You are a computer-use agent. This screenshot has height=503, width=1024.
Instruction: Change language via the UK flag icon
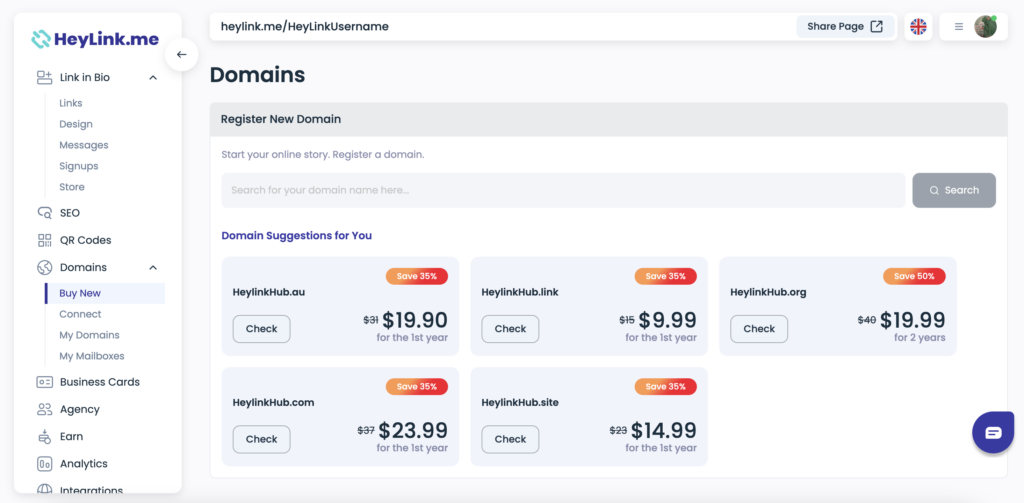point(918,27)
